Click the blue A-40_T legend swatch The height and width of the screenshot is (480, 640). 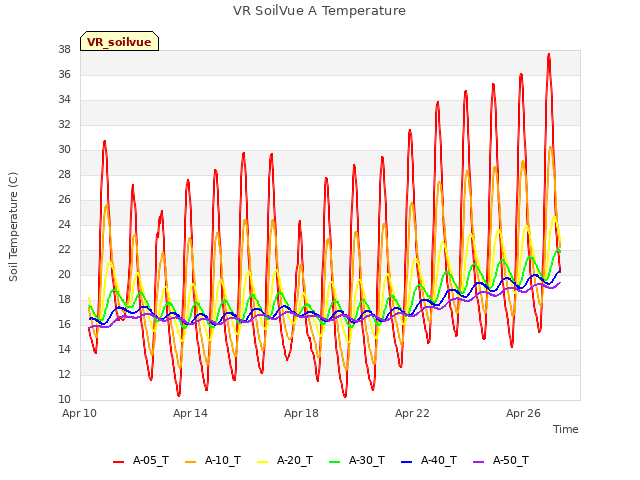coord(407,462)
